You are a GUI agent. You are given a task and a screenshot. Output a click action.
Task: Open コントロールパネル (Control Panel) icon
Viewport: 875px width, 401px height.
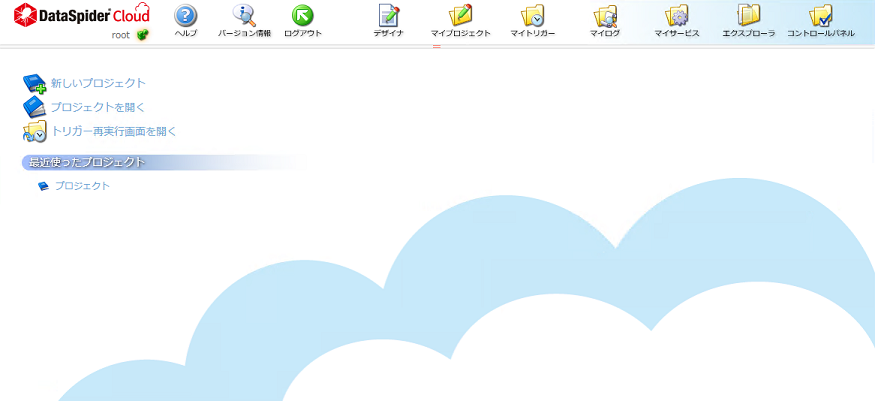821,16
